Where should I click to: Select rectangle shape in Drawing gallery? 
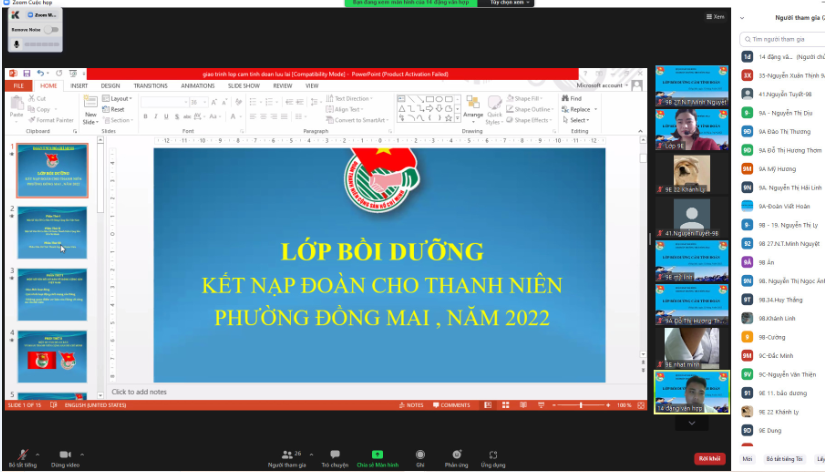coord(430,99)
